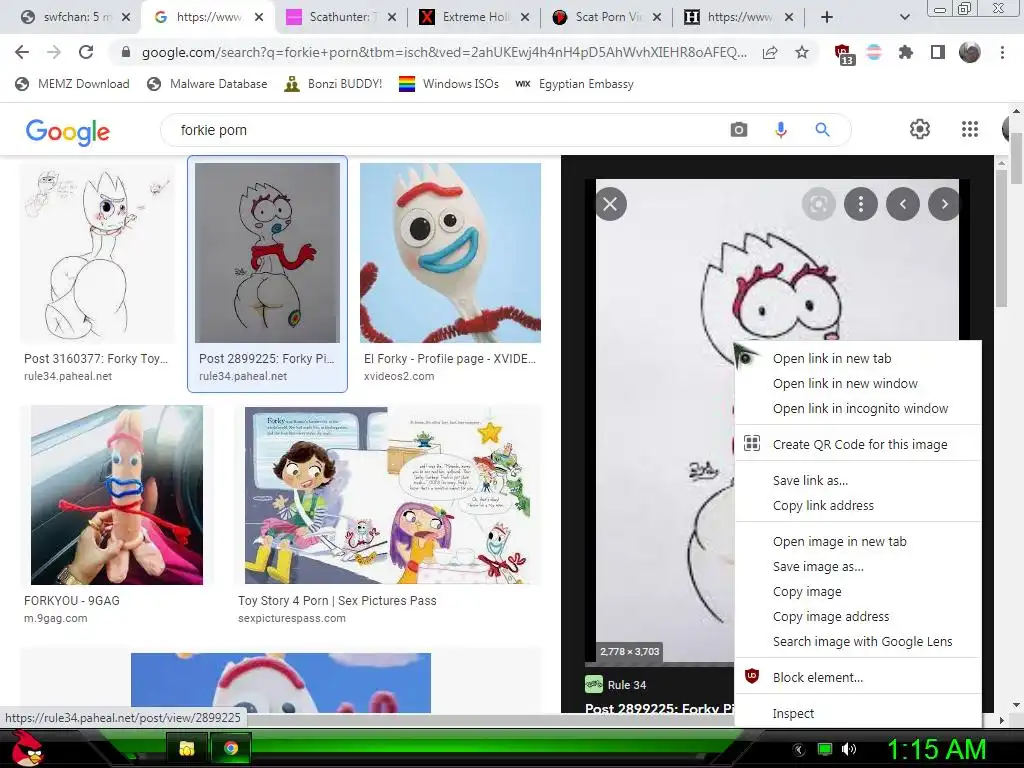Open the Windows ISOs bookmark
1024x768 pixels.
(449, 84)
